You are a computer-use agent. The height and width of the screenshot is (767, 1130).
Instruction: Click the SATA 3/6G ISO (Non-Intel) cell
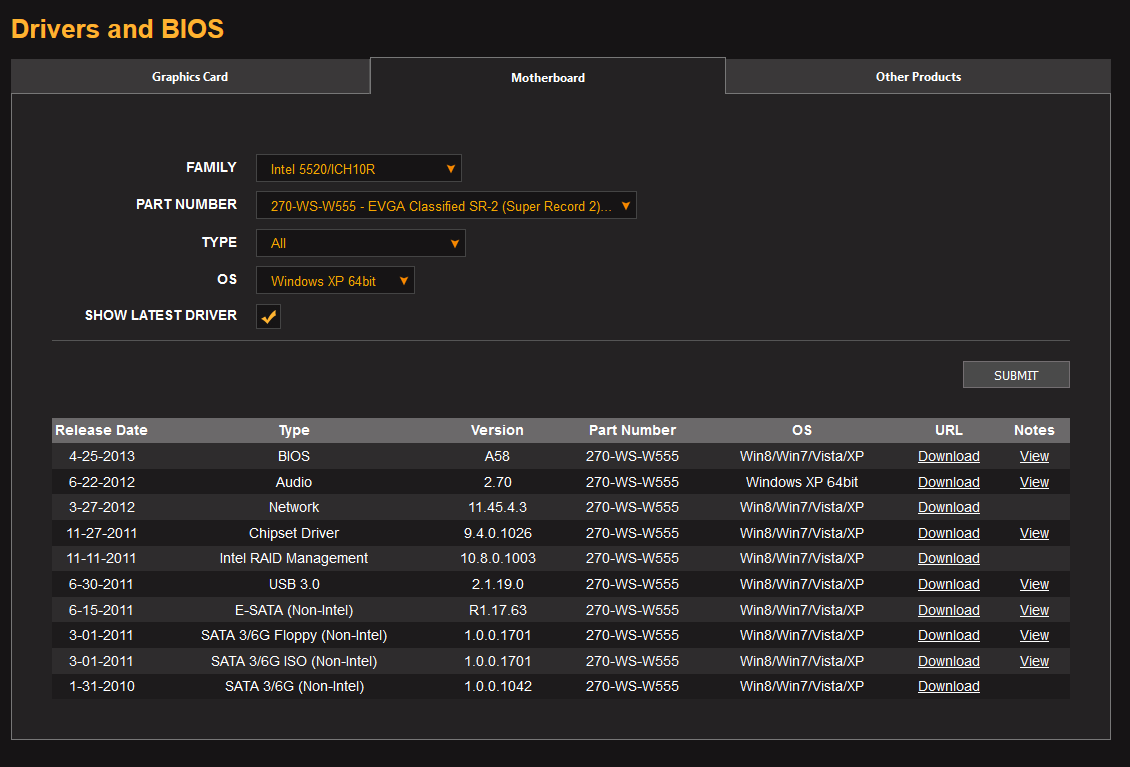tap(294, 662)
